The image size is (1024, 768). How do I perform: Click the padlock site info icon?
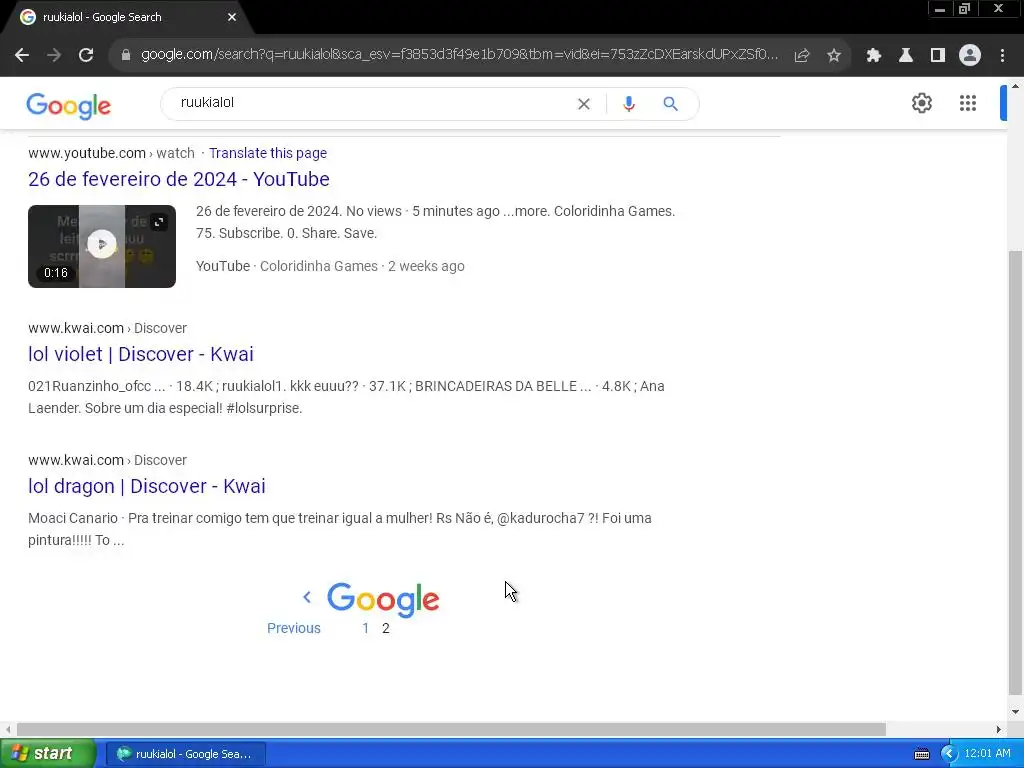click(126, 55)
